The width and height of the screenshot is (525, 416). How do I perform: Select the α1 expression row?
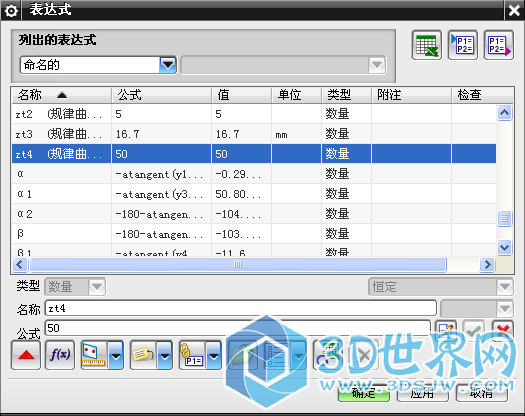click(x=254, y=194)
